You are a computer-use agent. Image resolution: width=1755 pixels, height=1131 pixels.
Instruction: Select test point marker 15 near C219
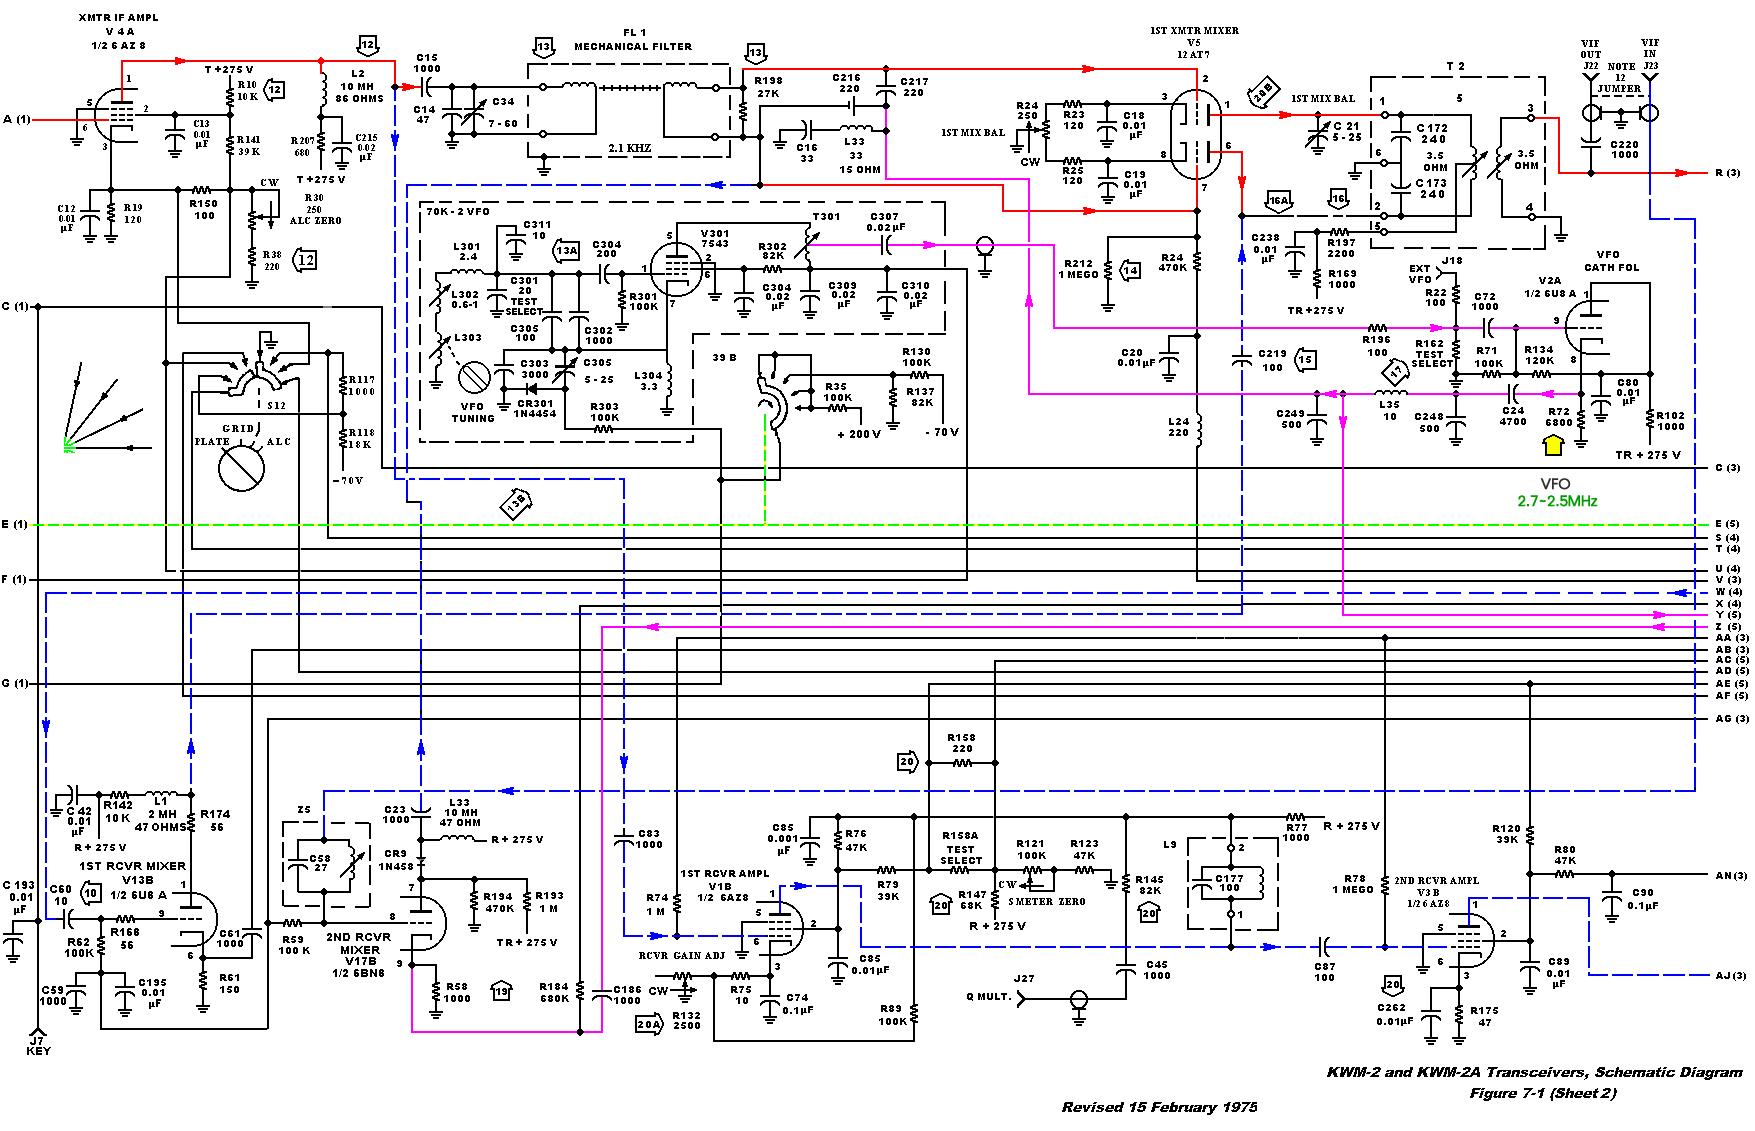pos(1305,359)
